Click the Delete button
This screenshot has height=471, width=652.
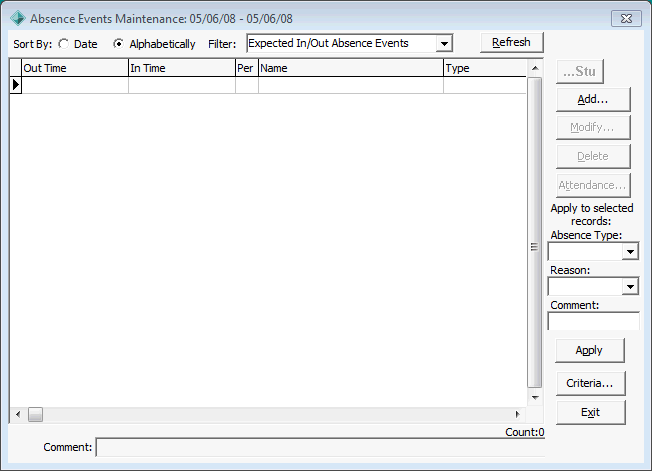pyautogui.click(x=593, y=156)
